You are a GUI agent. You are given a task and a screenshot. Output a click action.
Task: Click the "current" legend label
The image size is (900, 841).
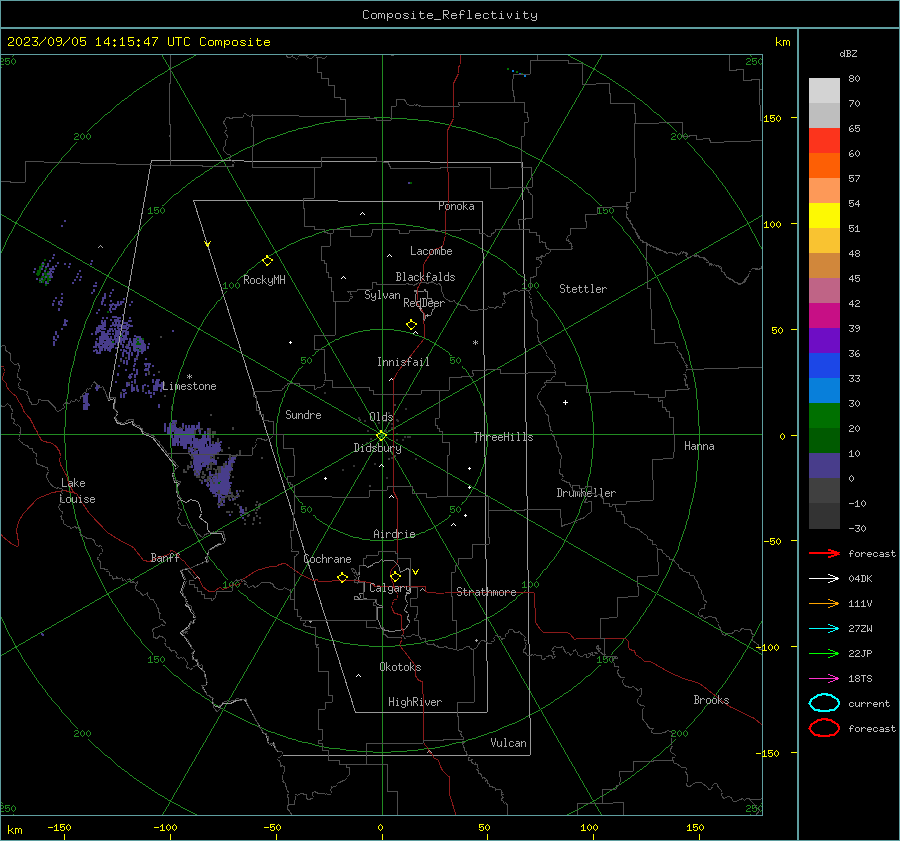click(x=869, y=703)
